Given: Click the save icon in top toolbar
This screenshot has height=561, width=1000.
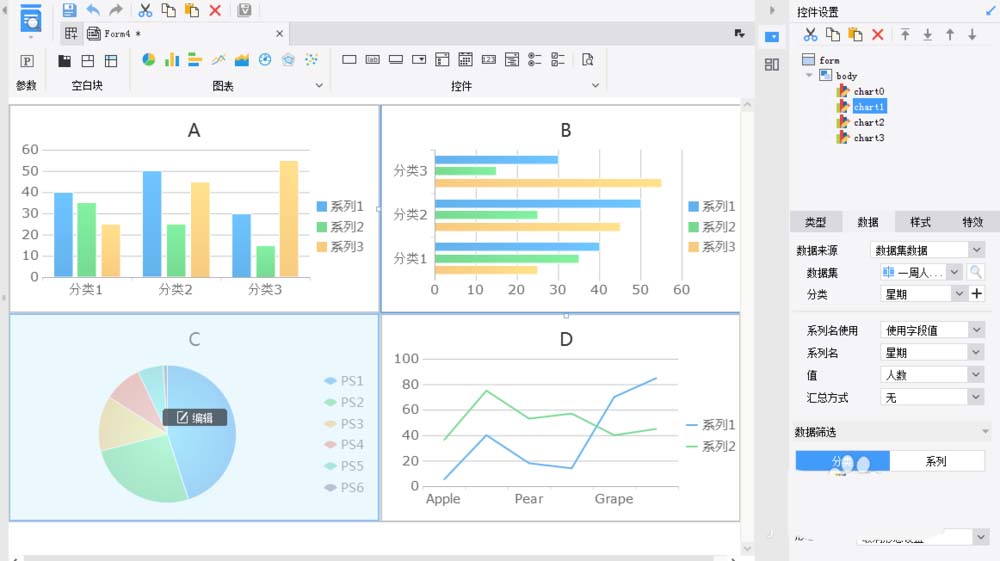Looking at the screenshot, I should (69, 10).
